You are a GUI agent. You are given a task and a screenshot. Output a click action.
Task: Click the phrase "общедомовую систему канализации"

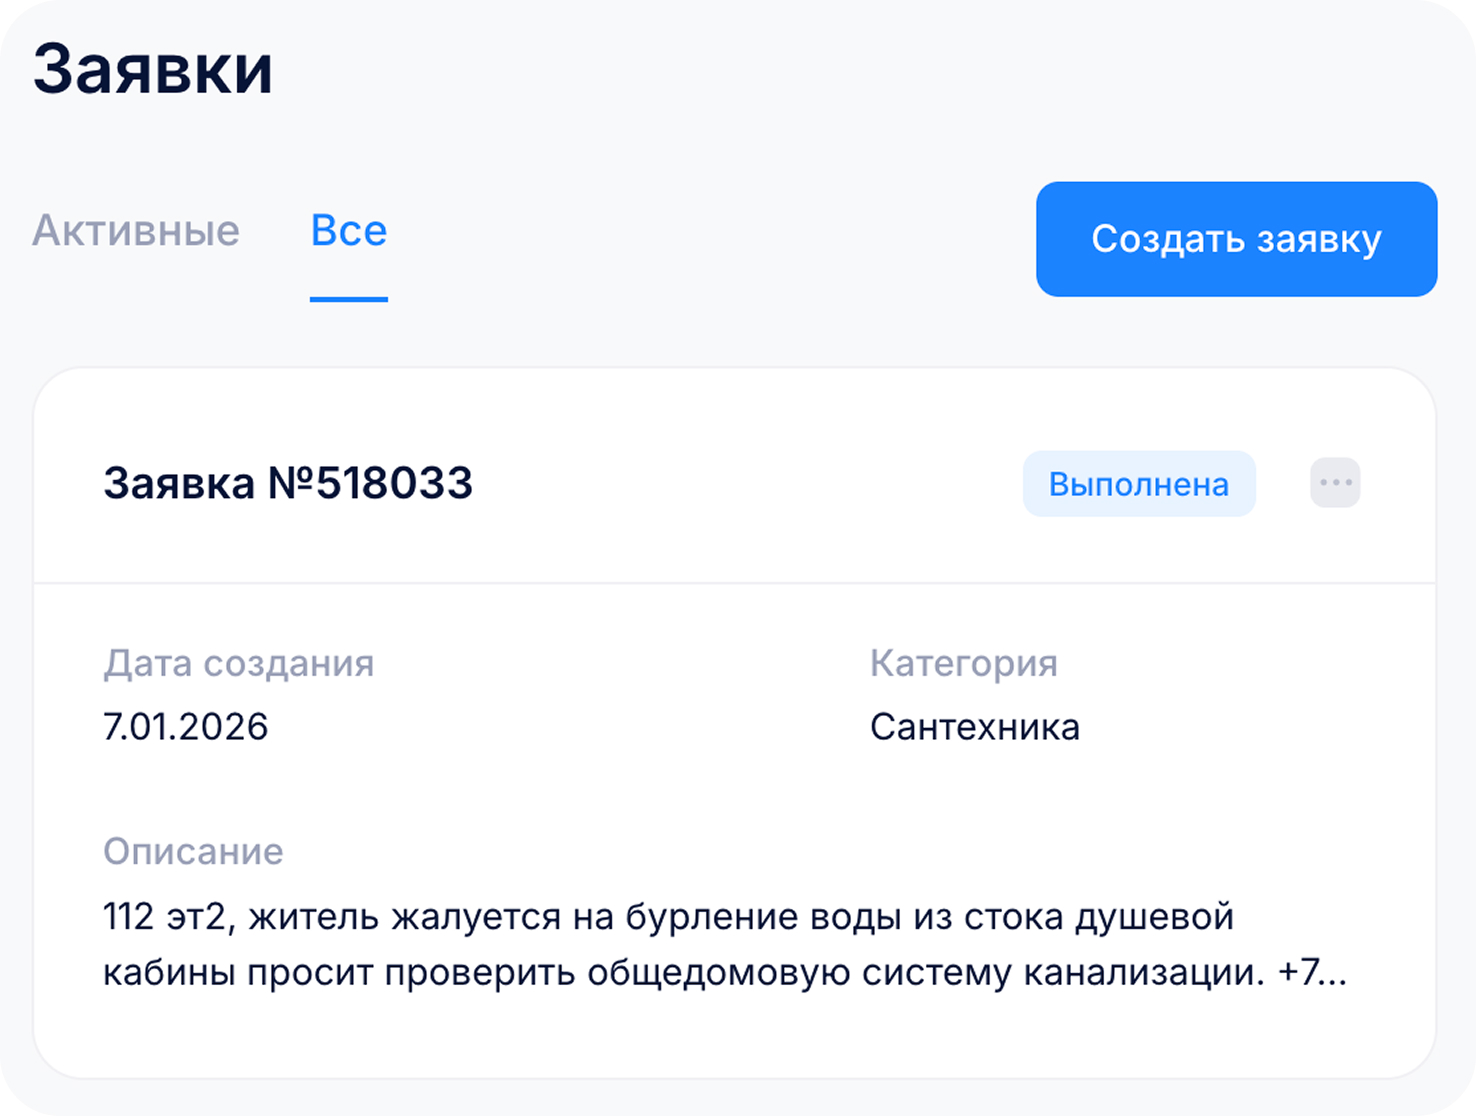[925, 972]
